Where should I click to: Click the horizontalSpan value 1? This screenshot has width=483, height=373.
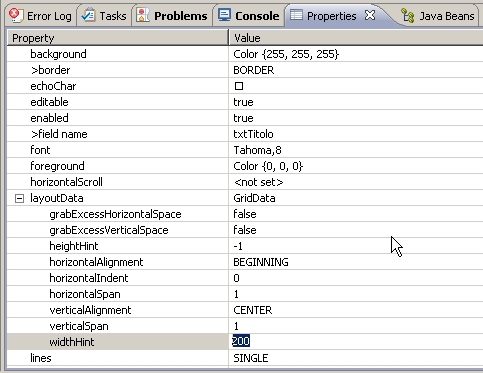click(x=236, y=294)
